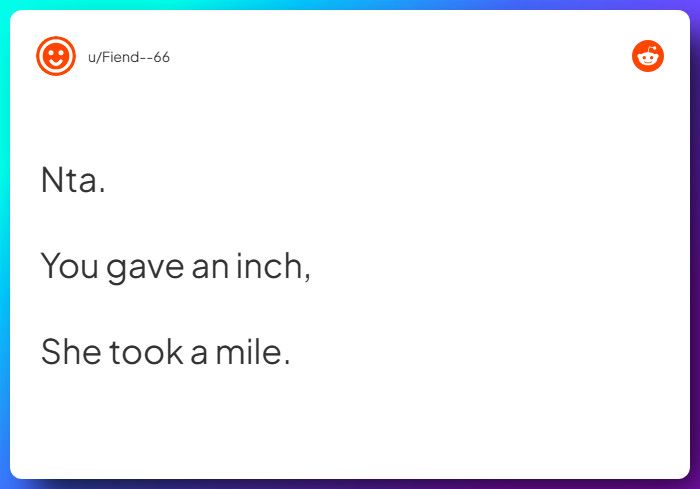Screen dimensions: 700x489
Task: Click the "Nta." text line
Action: 73,180
